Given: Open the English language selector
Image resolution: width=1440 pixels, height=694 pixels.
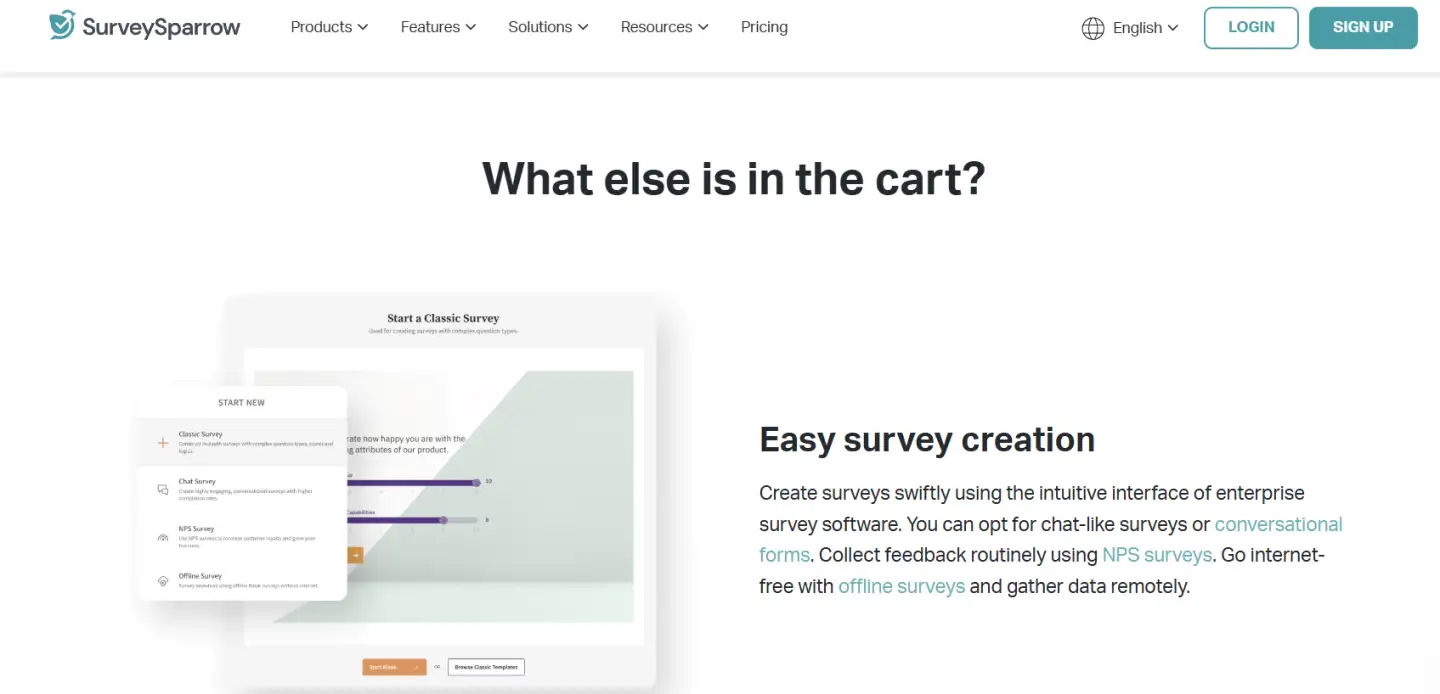Looking at the screenshot, I should (x=1145, y=28).
